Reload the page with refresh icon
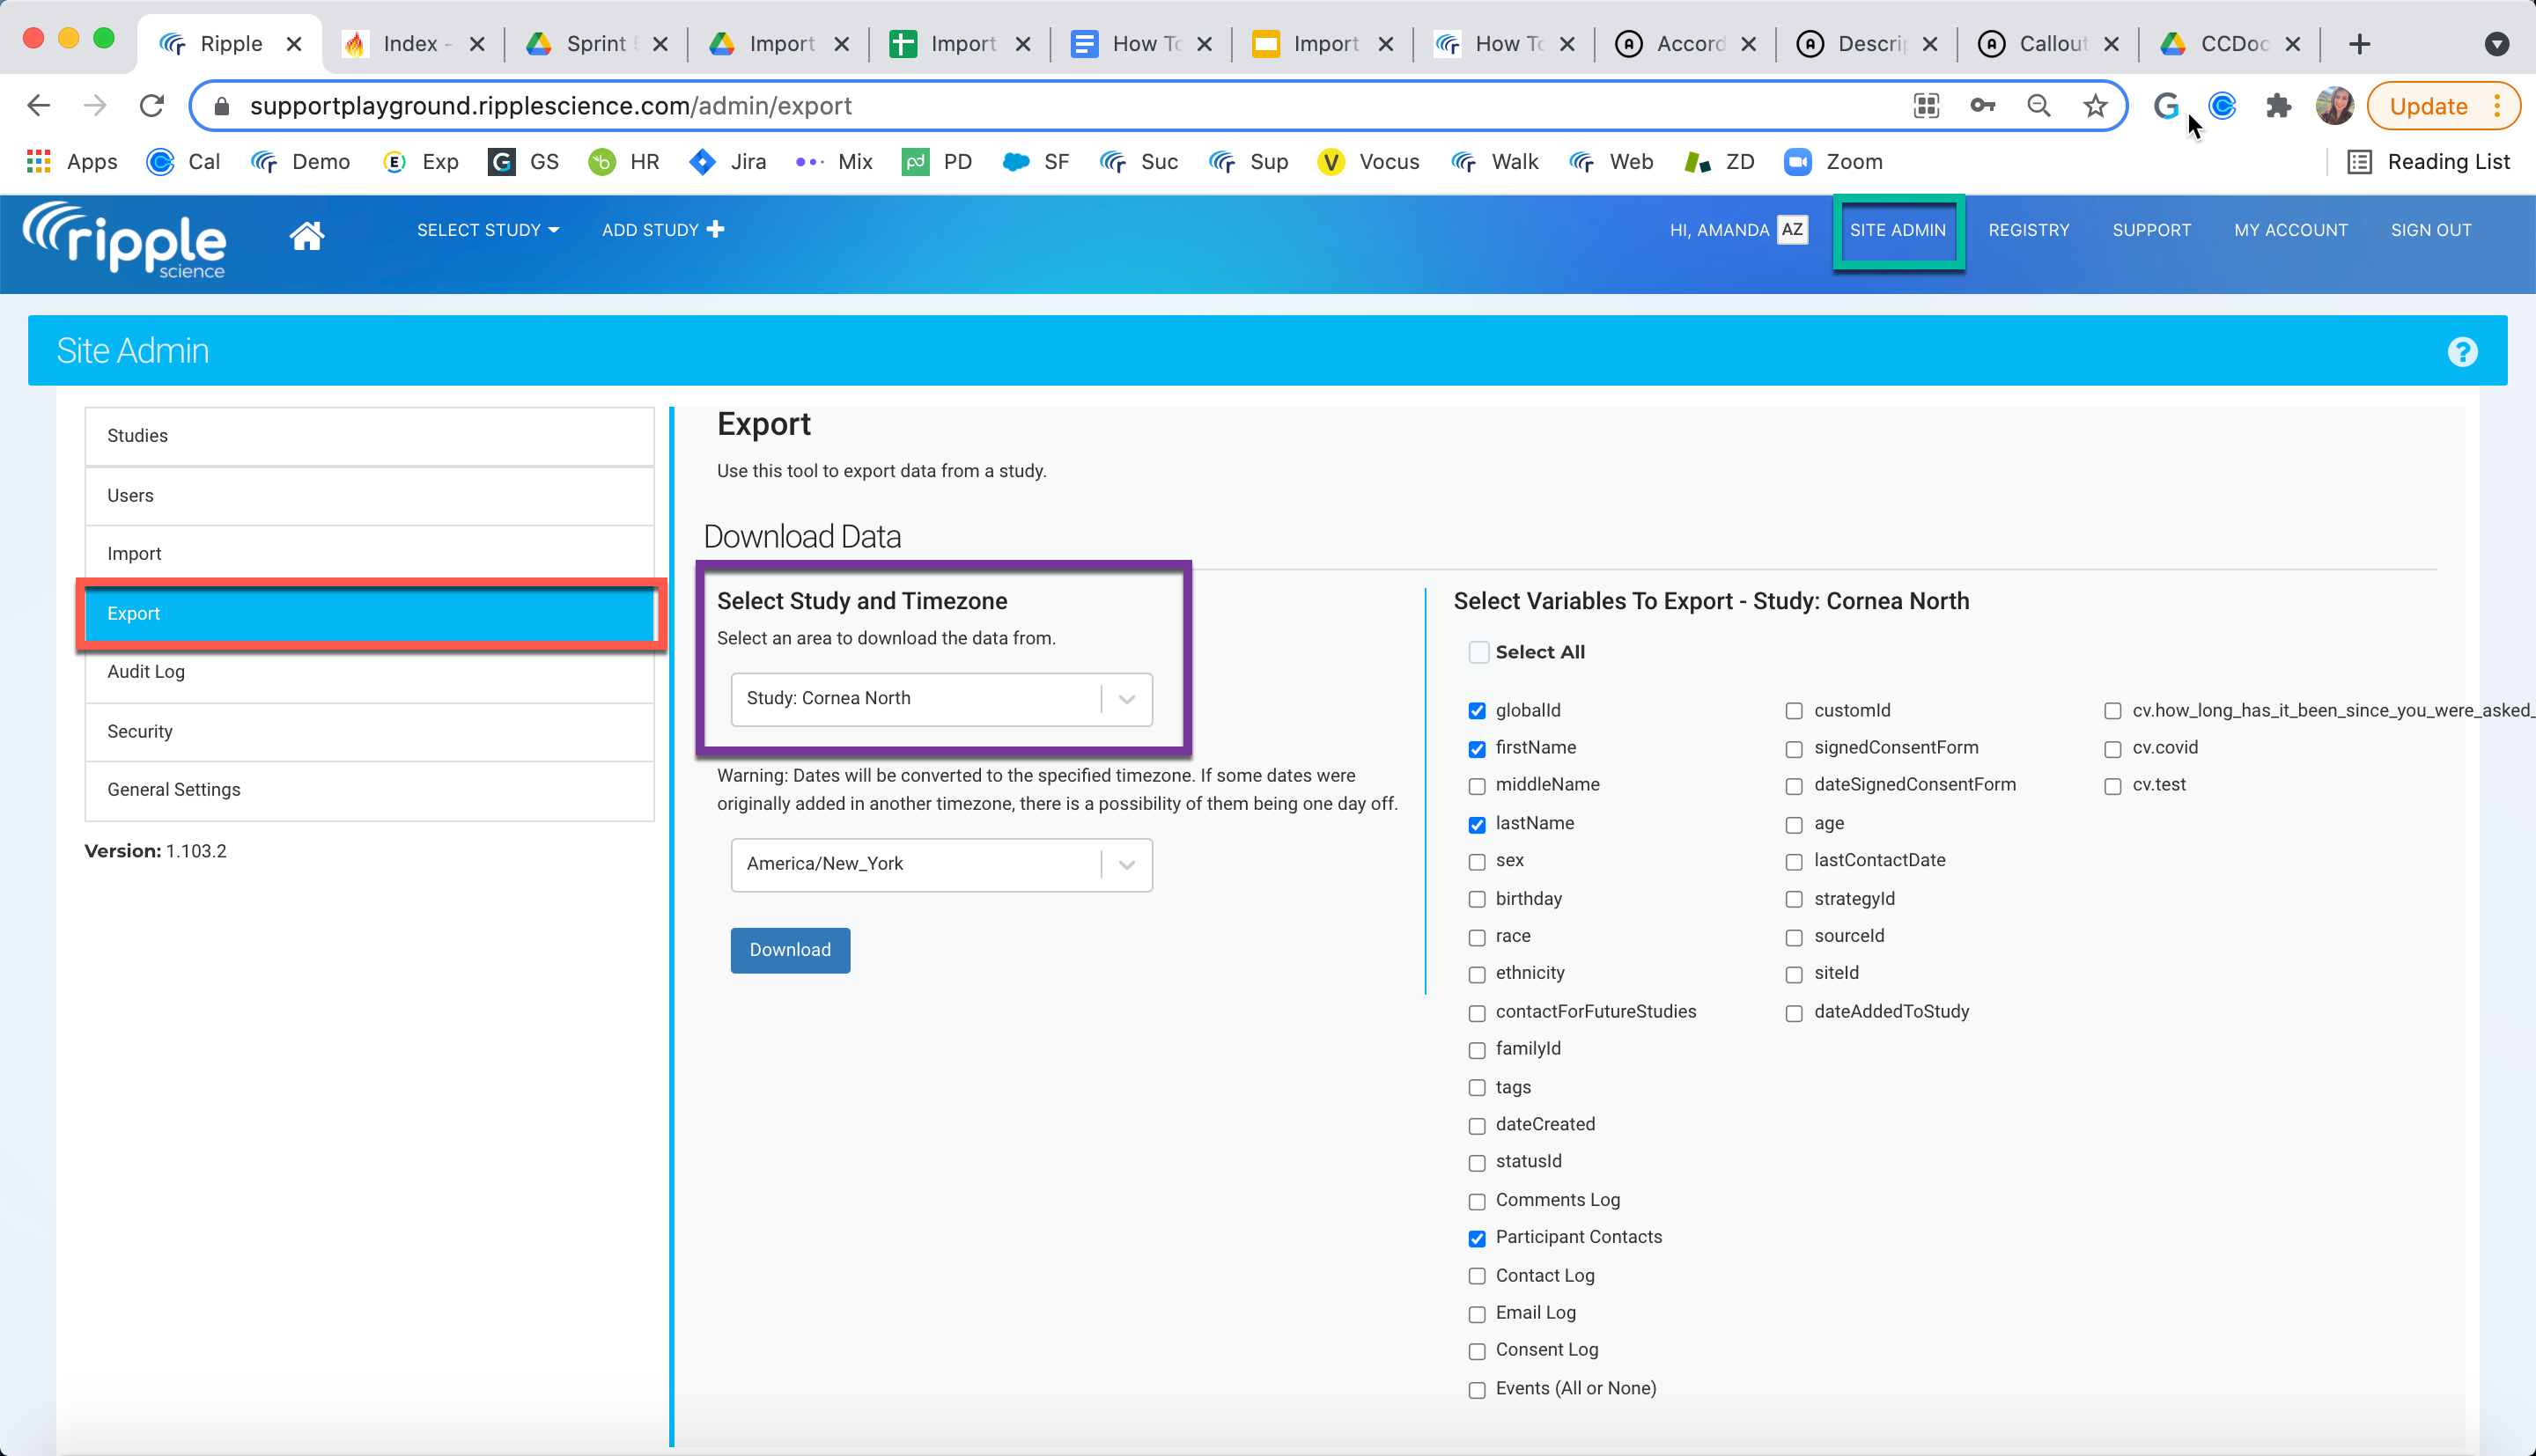Screen dimensions: 2536x1456 pyautogui.click(x=152, y=106)
